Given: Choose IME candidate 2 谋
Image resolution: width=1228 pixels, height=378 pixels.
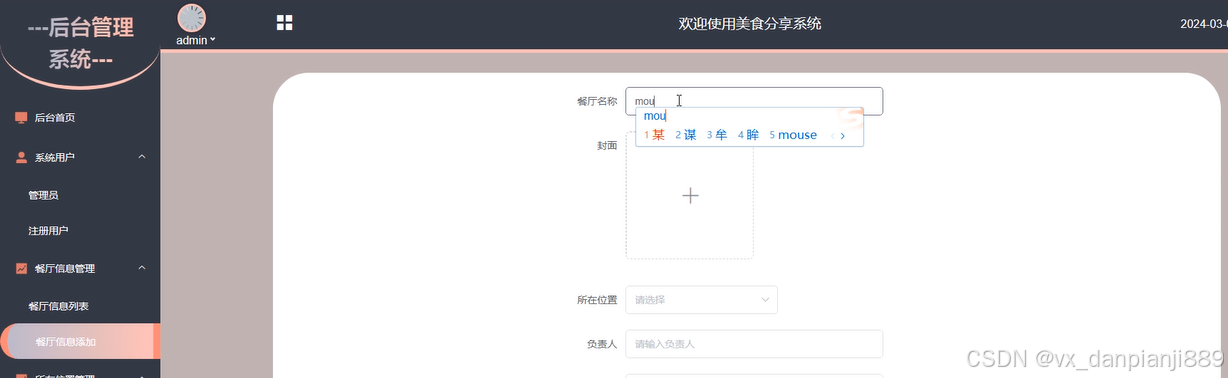Looking at the screenshot, I should point(686,135).
